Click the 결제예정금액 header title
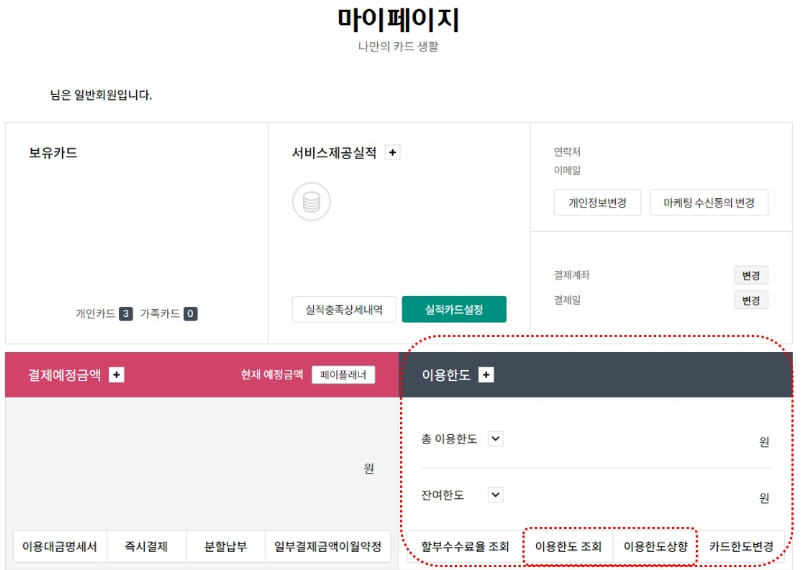 pos(64,375)
